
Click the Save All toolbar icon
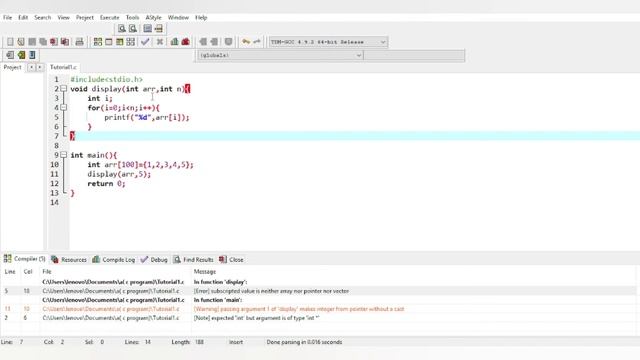(43, 42)
